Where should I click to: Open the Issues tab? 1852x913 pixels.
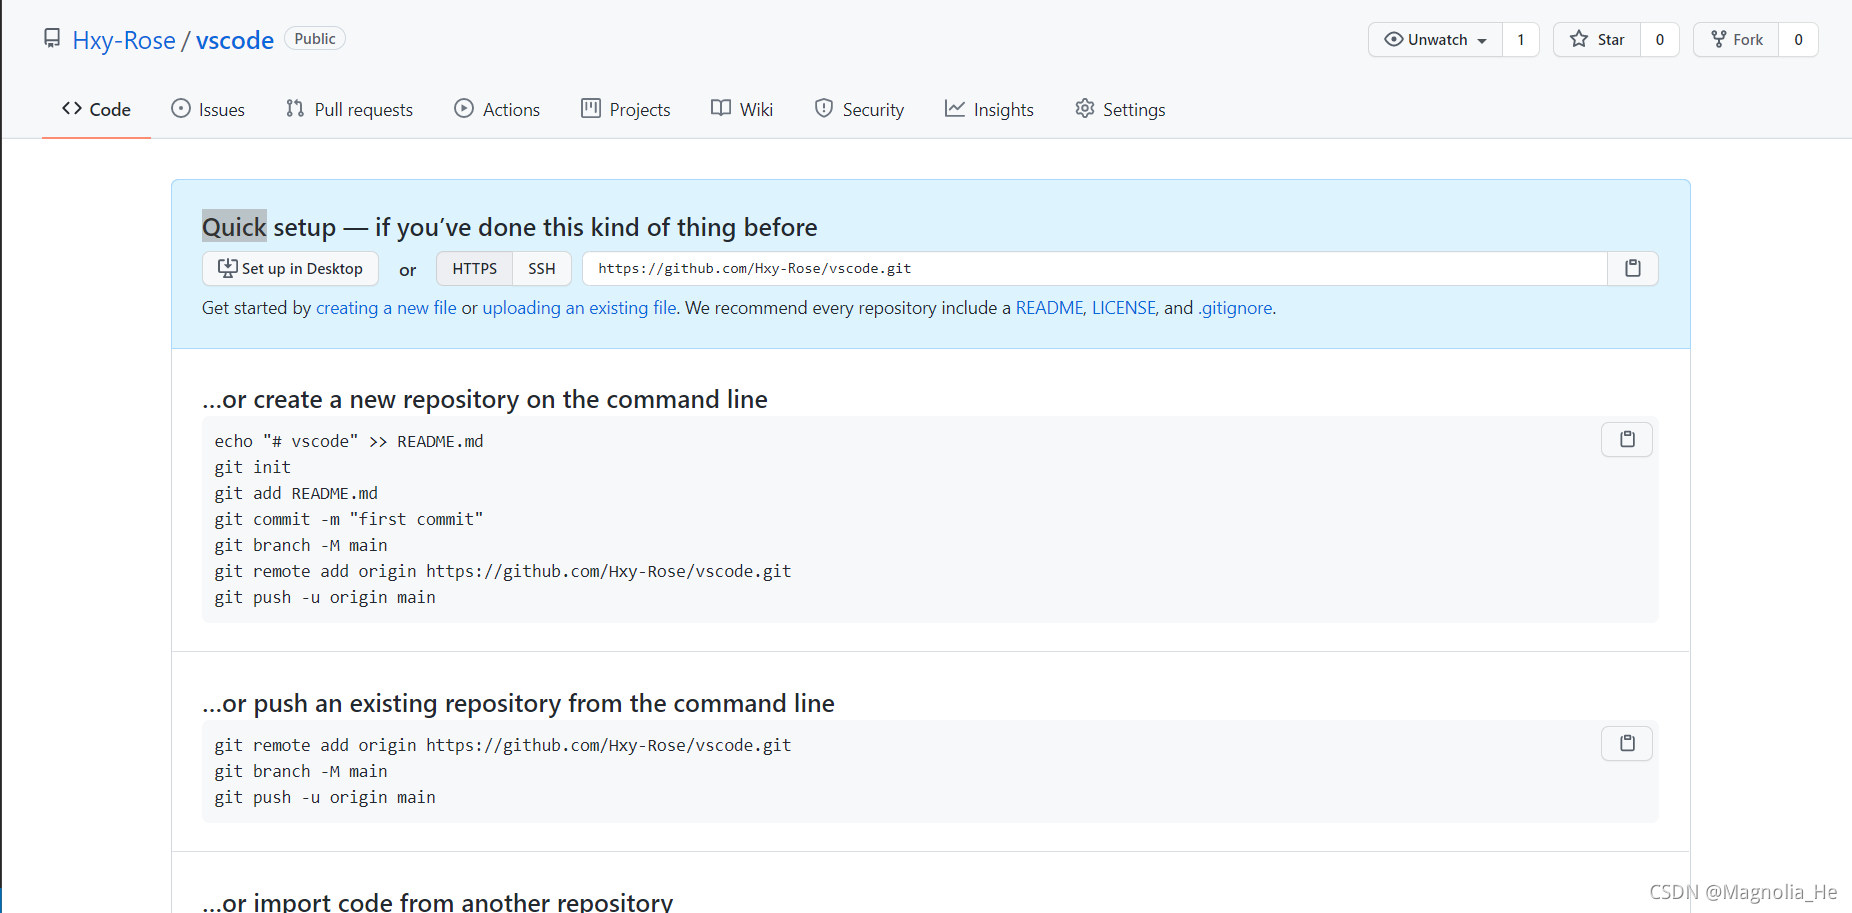click(x=208, y=109)
